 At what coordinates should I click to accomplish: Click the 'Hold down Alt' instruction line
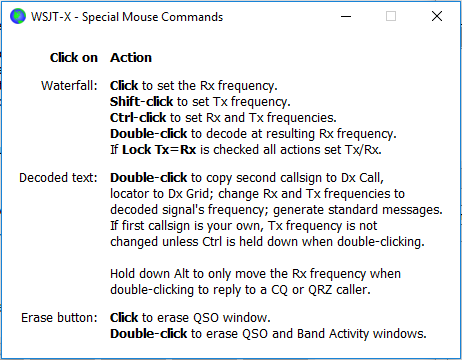coord(256,274)
